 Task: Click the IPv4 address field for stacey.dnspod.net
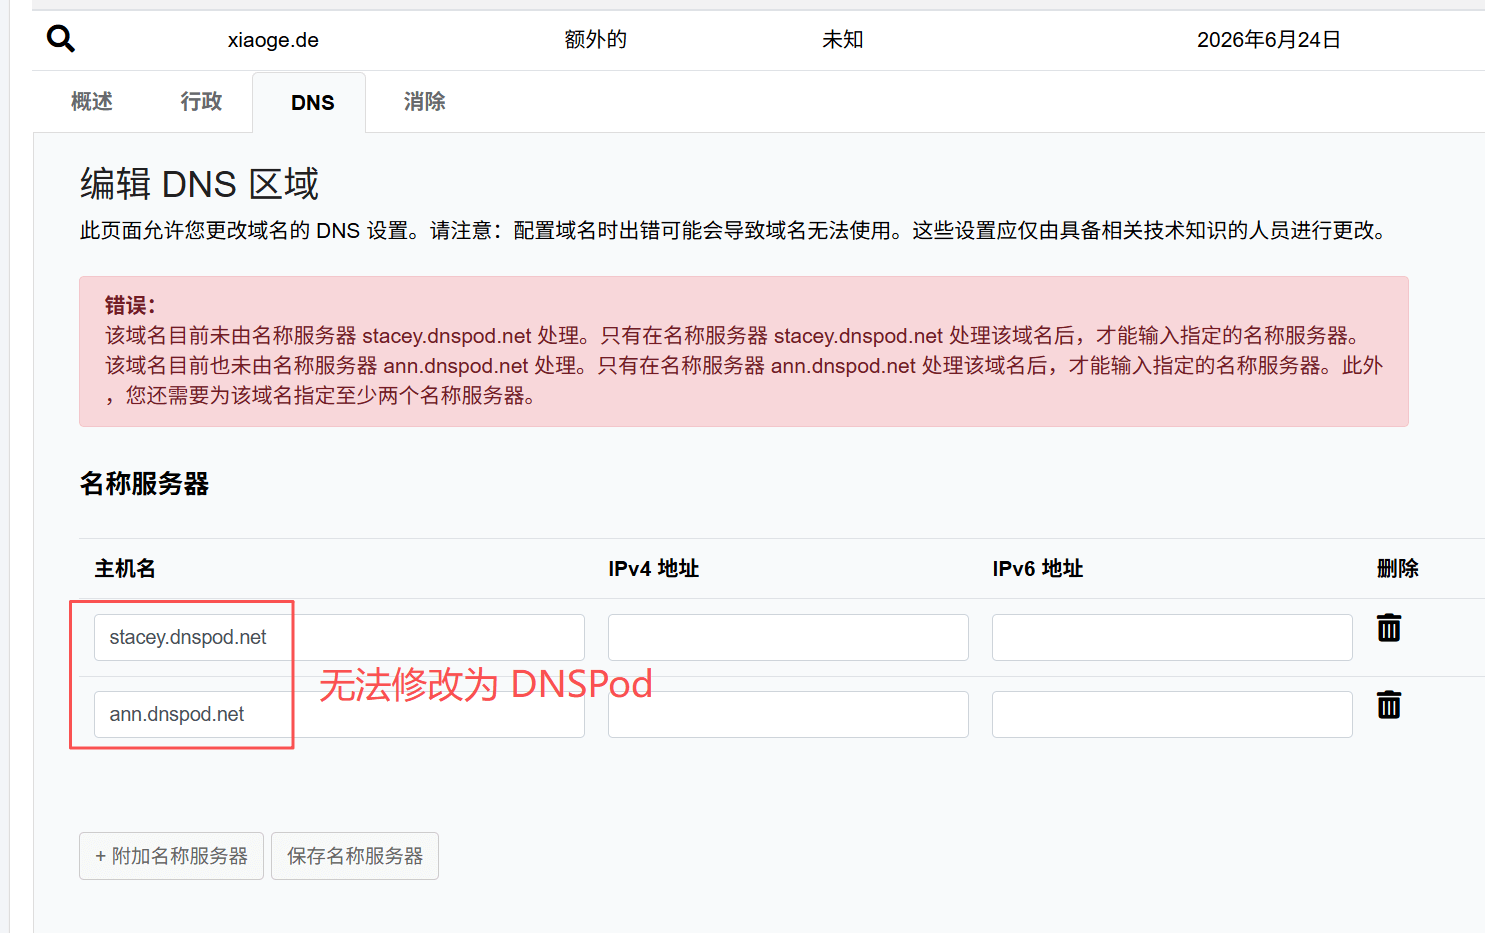787,637
